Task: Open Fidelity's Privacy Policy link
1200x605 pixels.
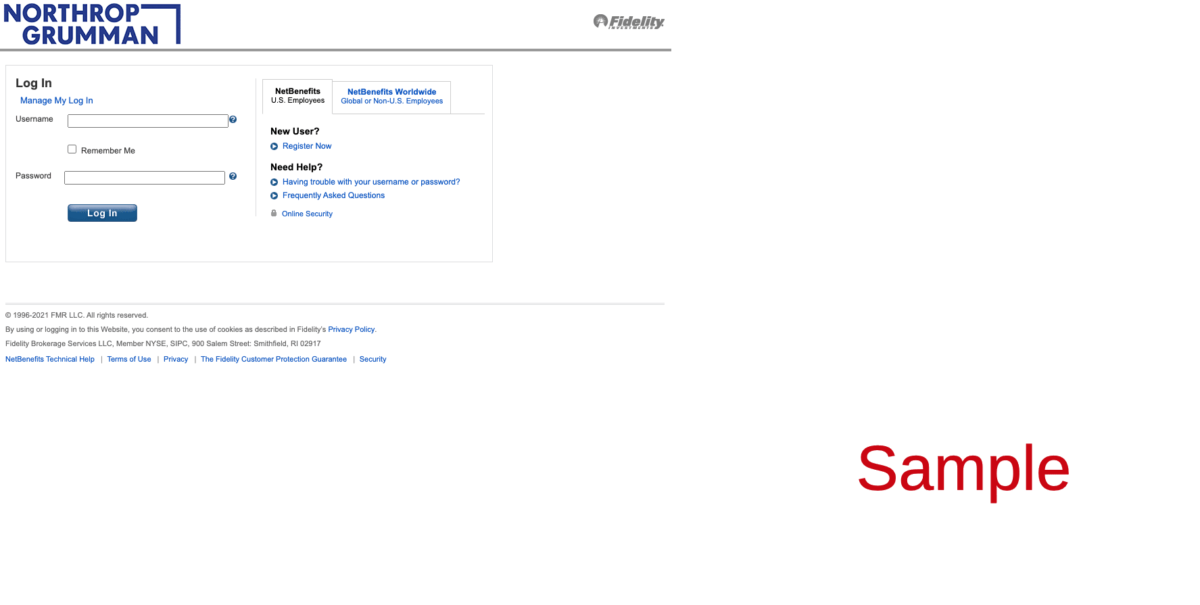Action: click(351, 329)
